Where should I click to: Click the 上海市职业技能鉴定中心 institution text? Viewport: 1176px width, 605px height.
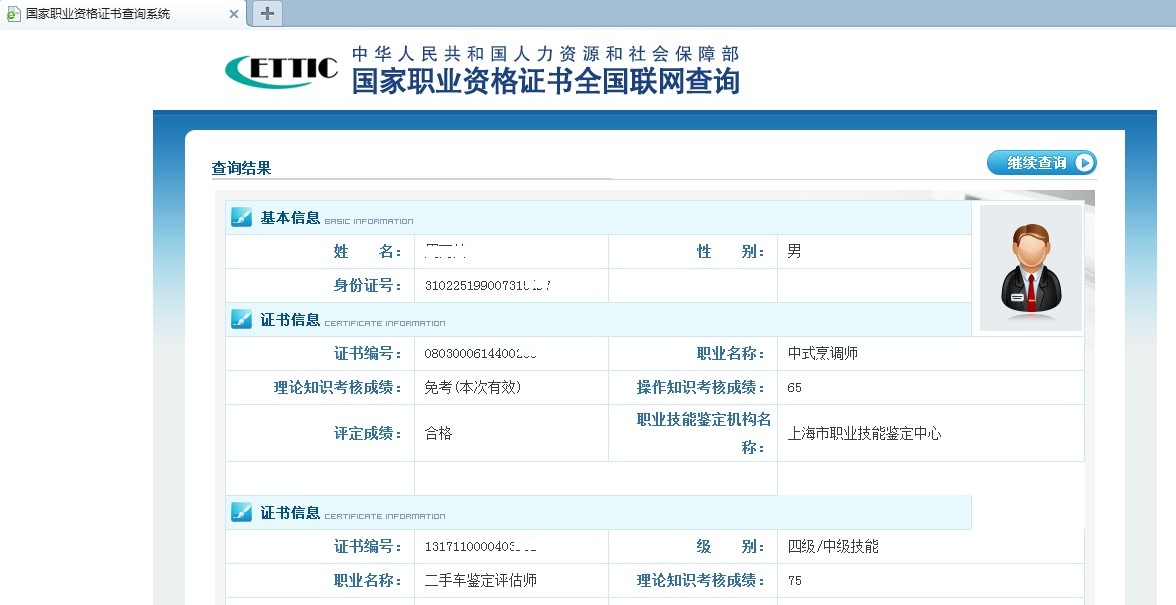point(864,434)
